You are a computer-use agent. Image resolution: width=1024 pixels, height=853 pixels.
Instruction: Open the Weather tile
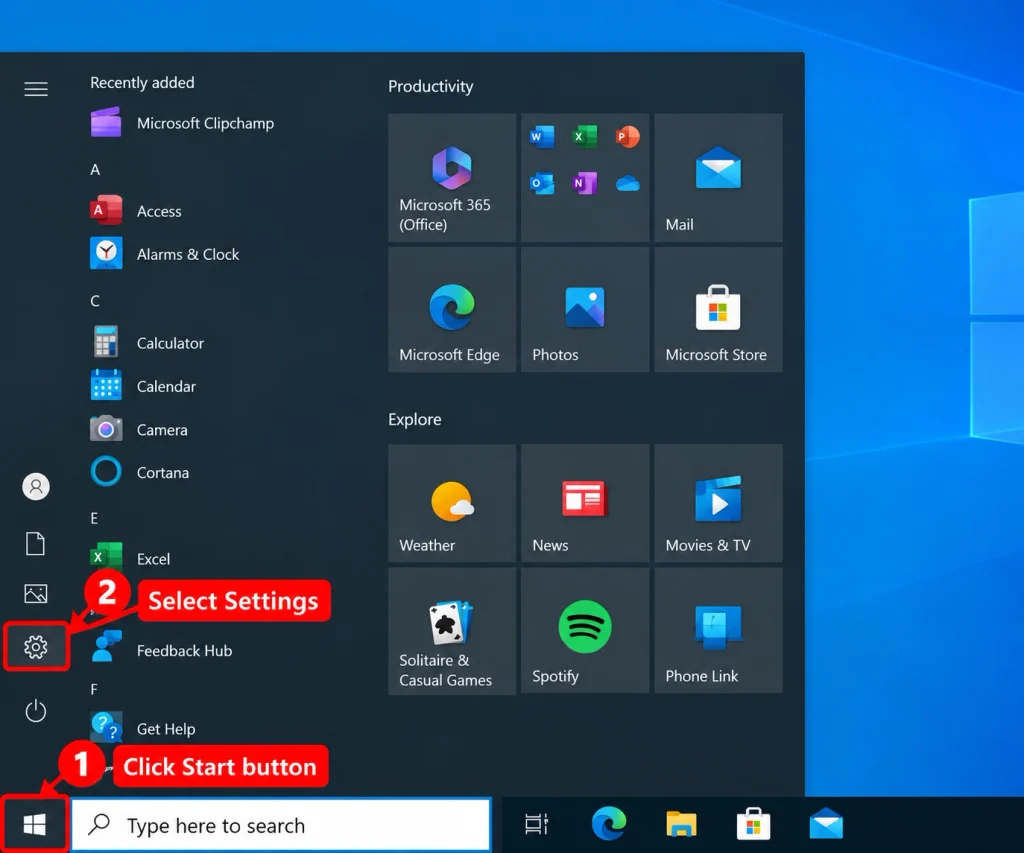click(x=452, y=503)
